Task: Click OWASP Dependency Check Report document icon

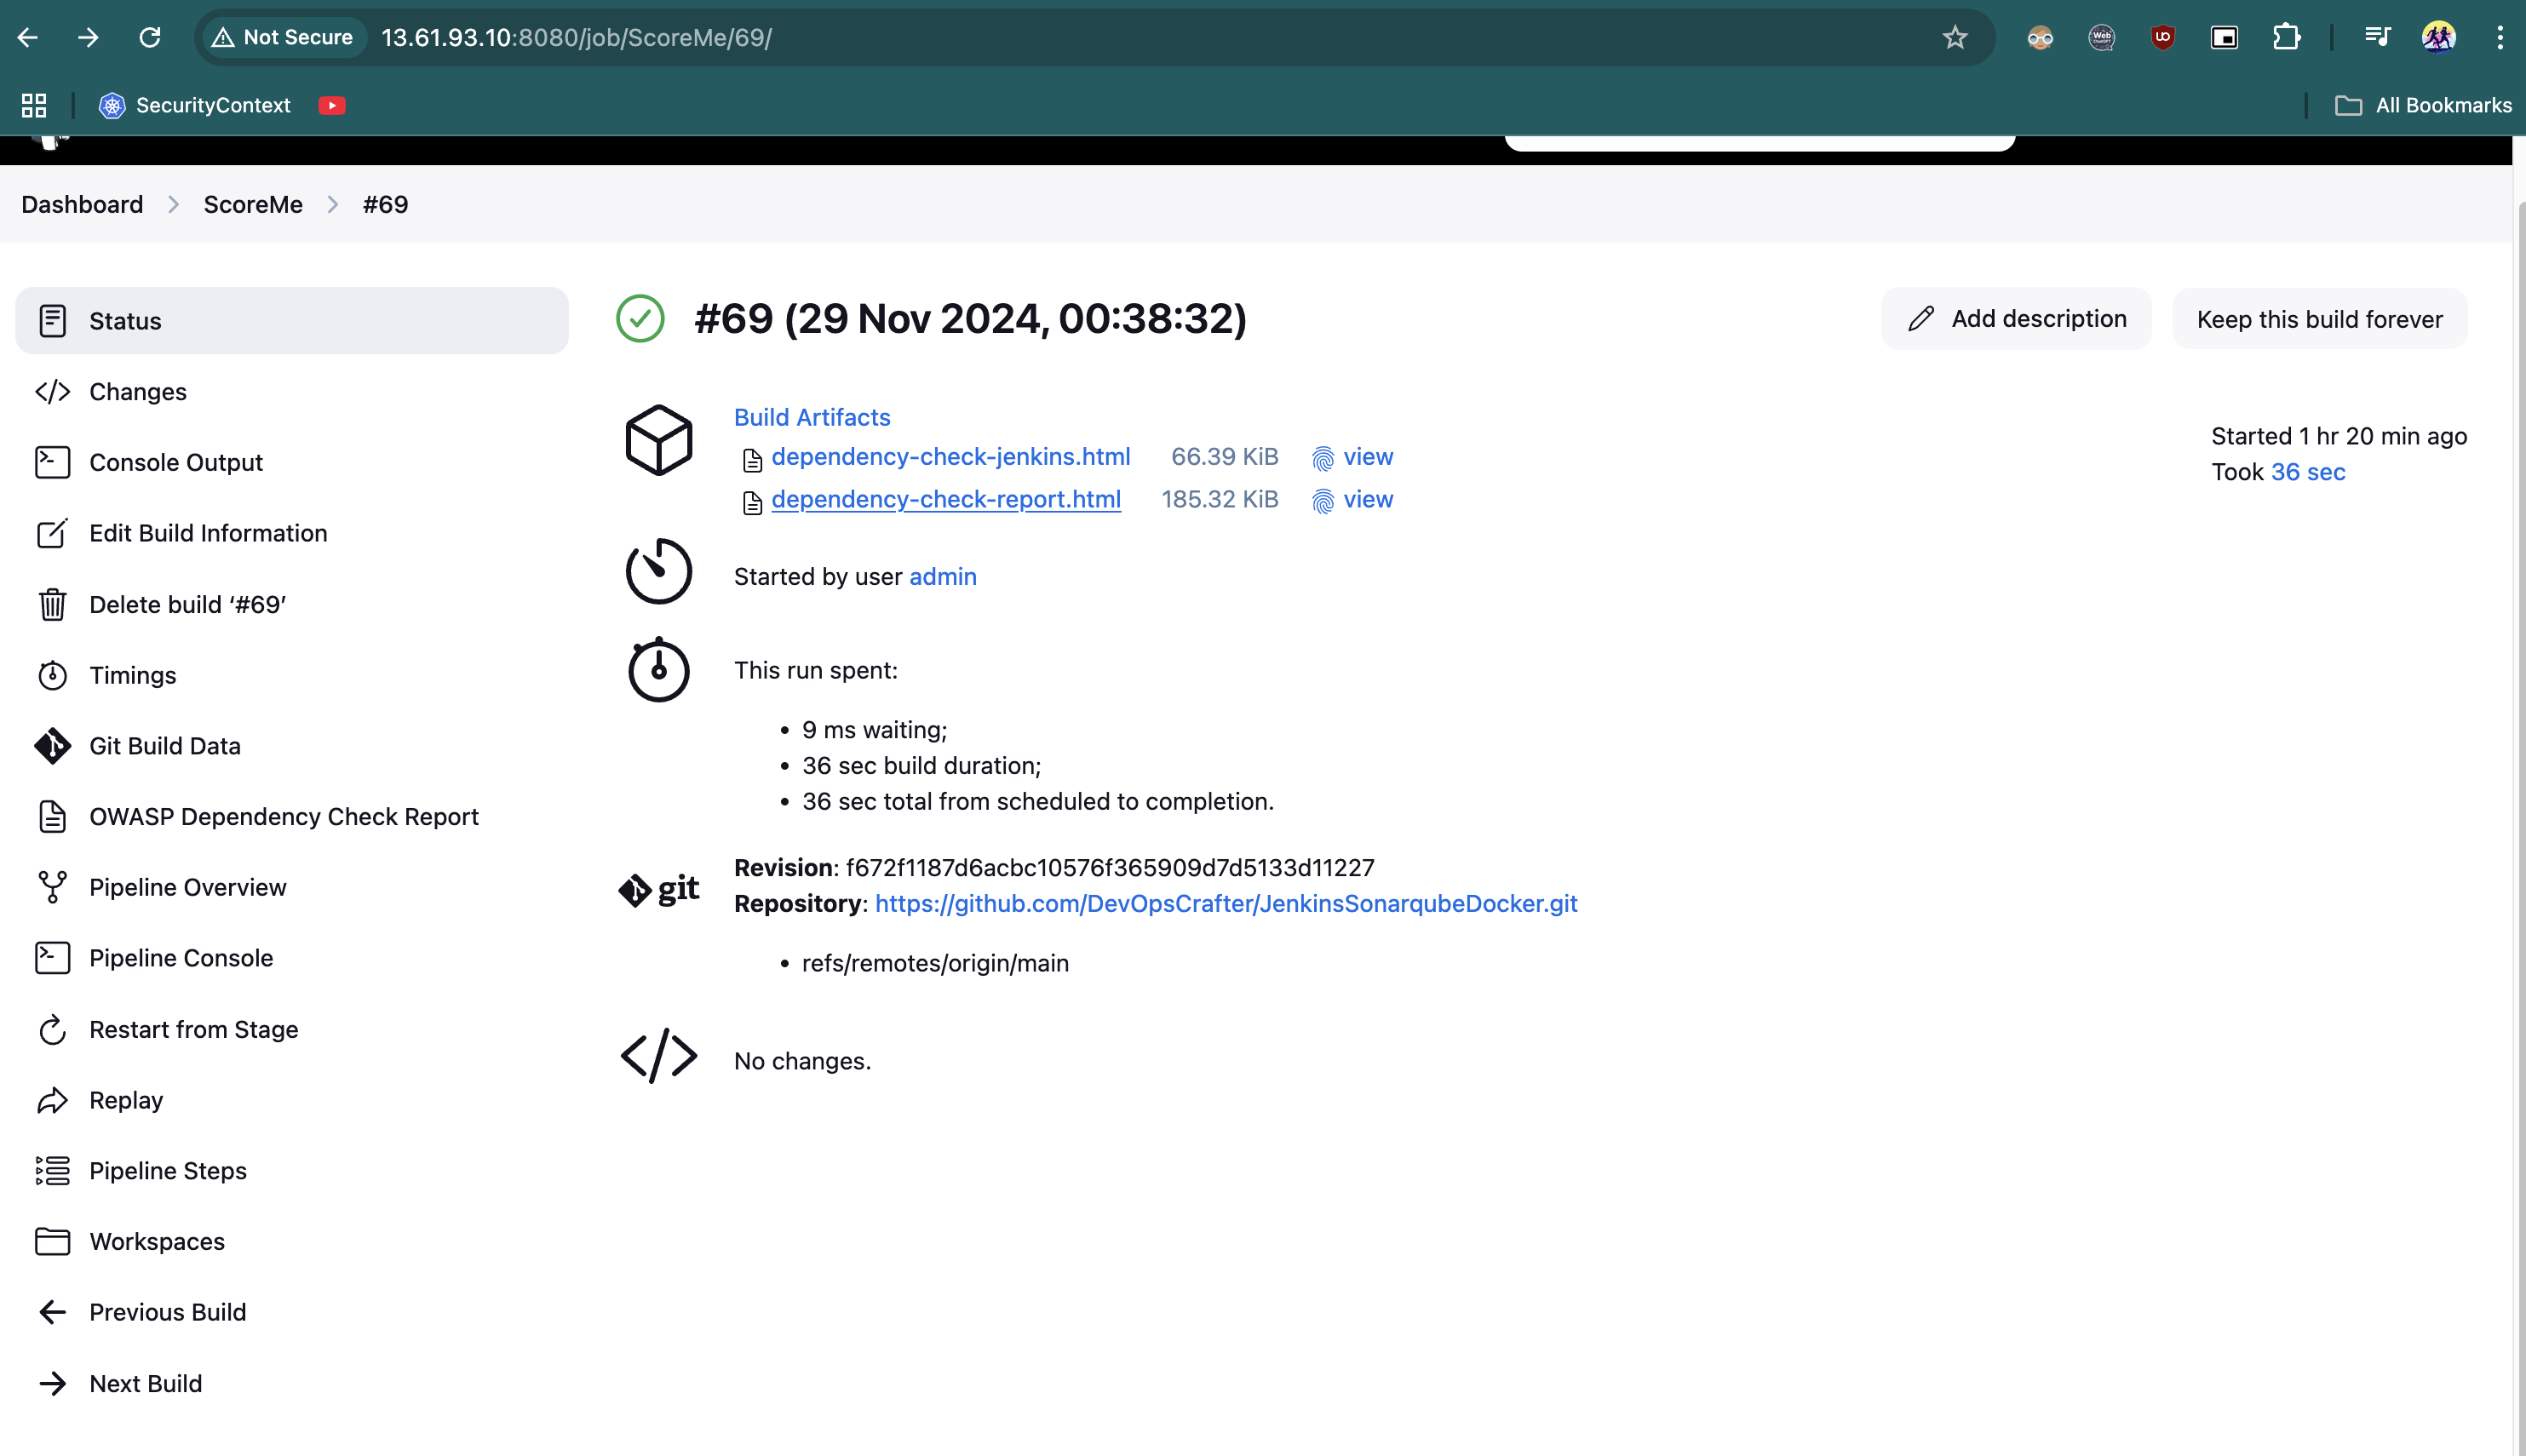Action: point(52,817)
